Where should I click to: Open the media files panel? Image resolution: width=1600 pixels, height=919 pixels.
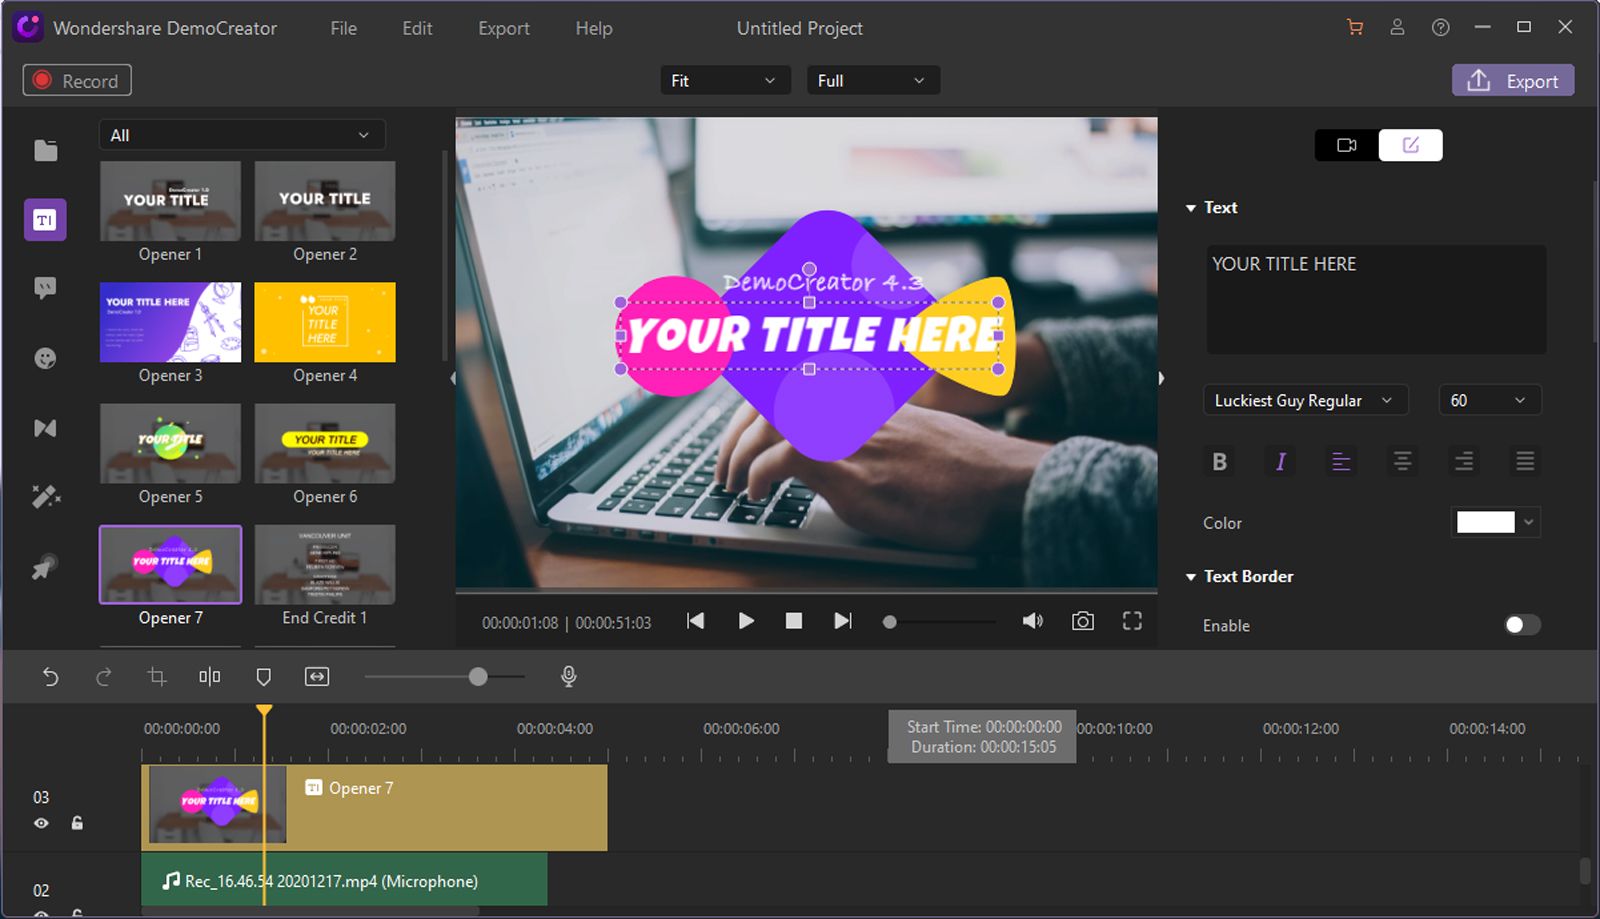(45, 150)
